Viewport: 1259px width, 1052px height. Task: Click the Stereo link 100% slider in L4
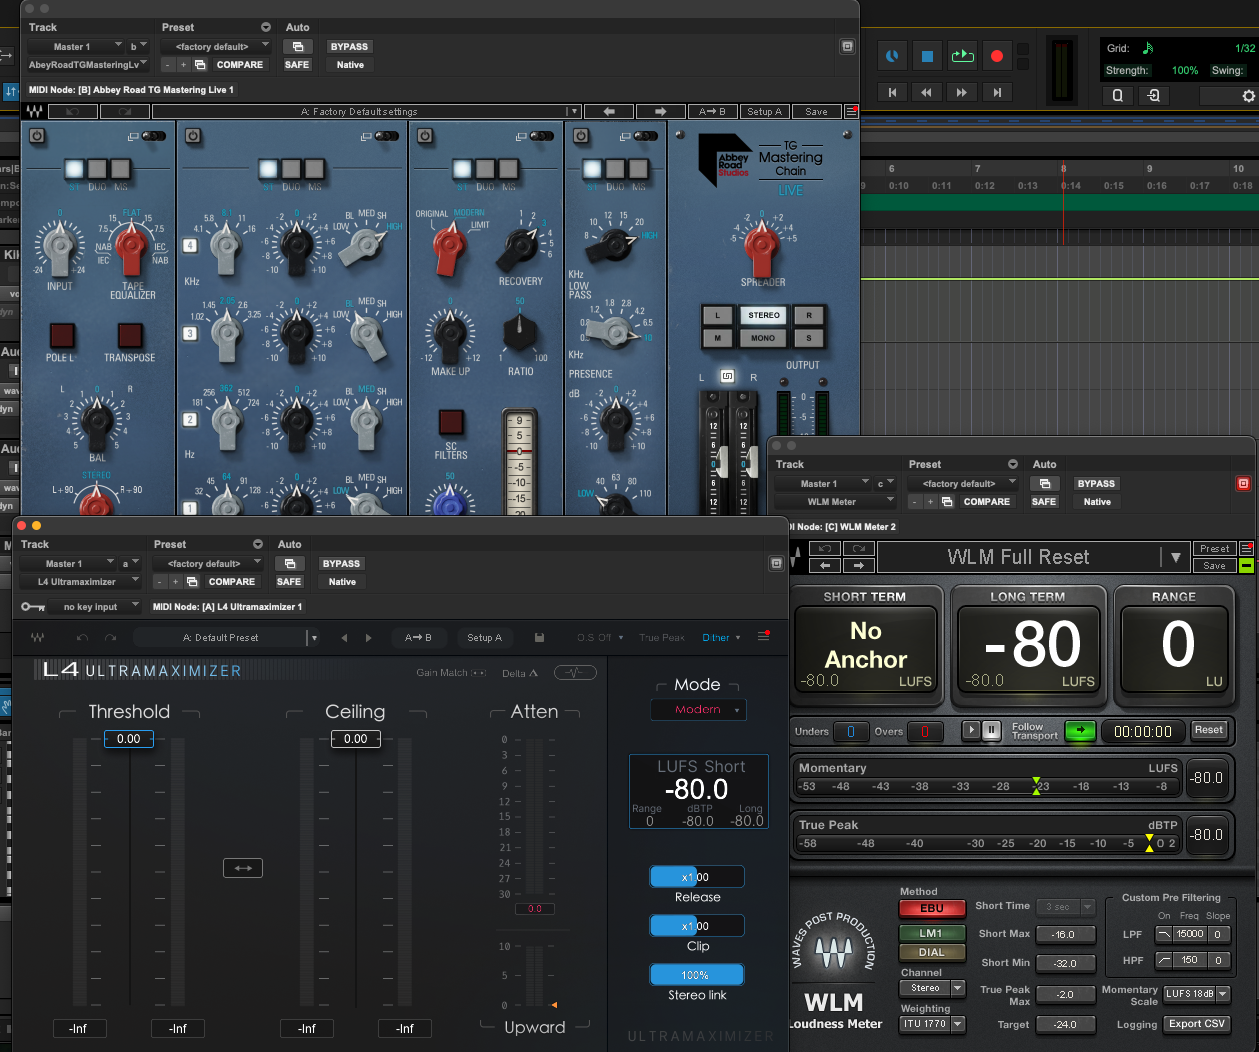[696, 974]
